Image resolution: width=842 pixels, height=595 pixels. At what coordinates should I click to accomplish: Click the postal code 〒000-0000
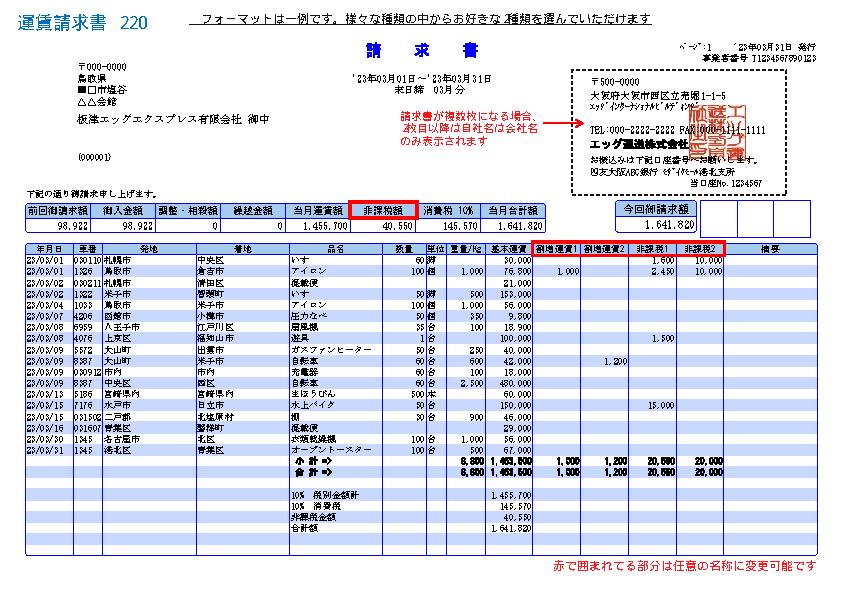pyautogui.click(x=102, y=67)
